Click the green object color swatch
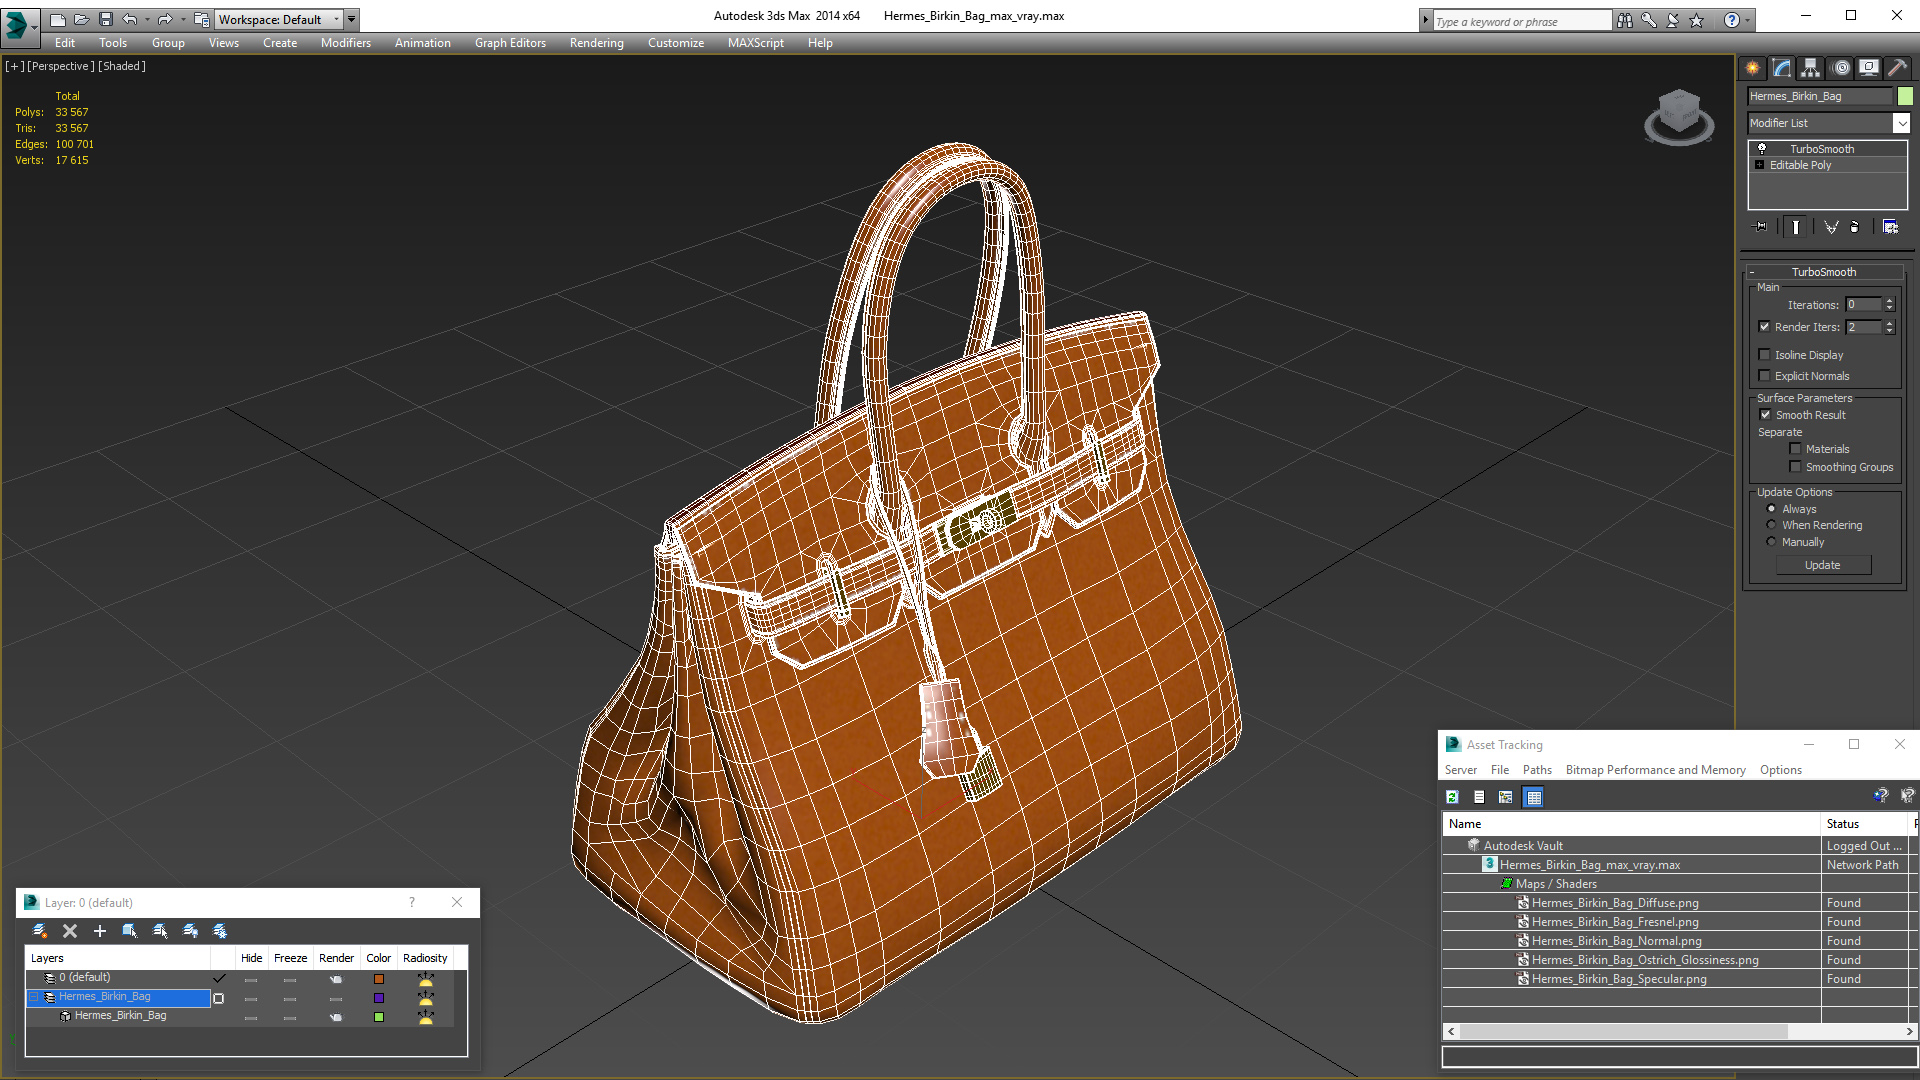Image resolution: width=1920 pixels, height=1080 pixels. (1905, 96)
